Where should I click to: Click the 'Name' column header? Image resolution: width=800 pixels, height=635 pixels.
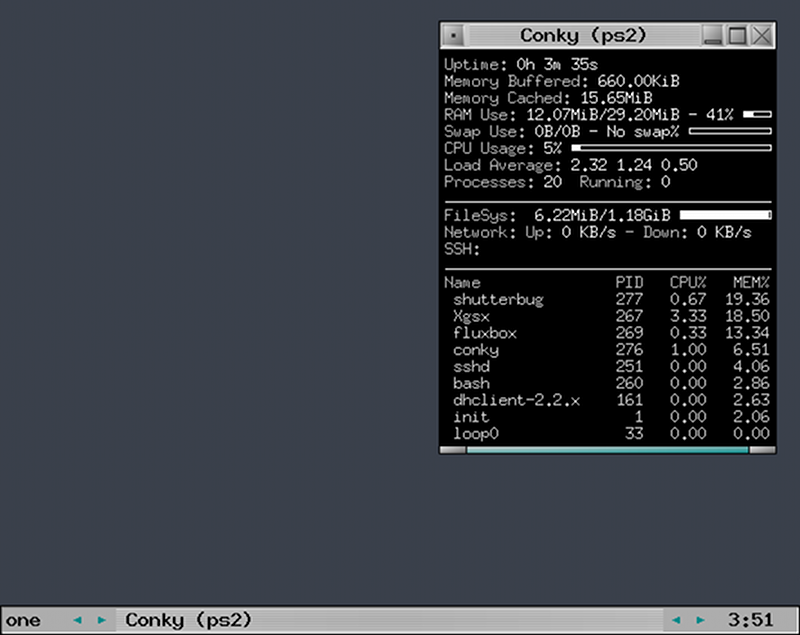[x=462, y=283]
